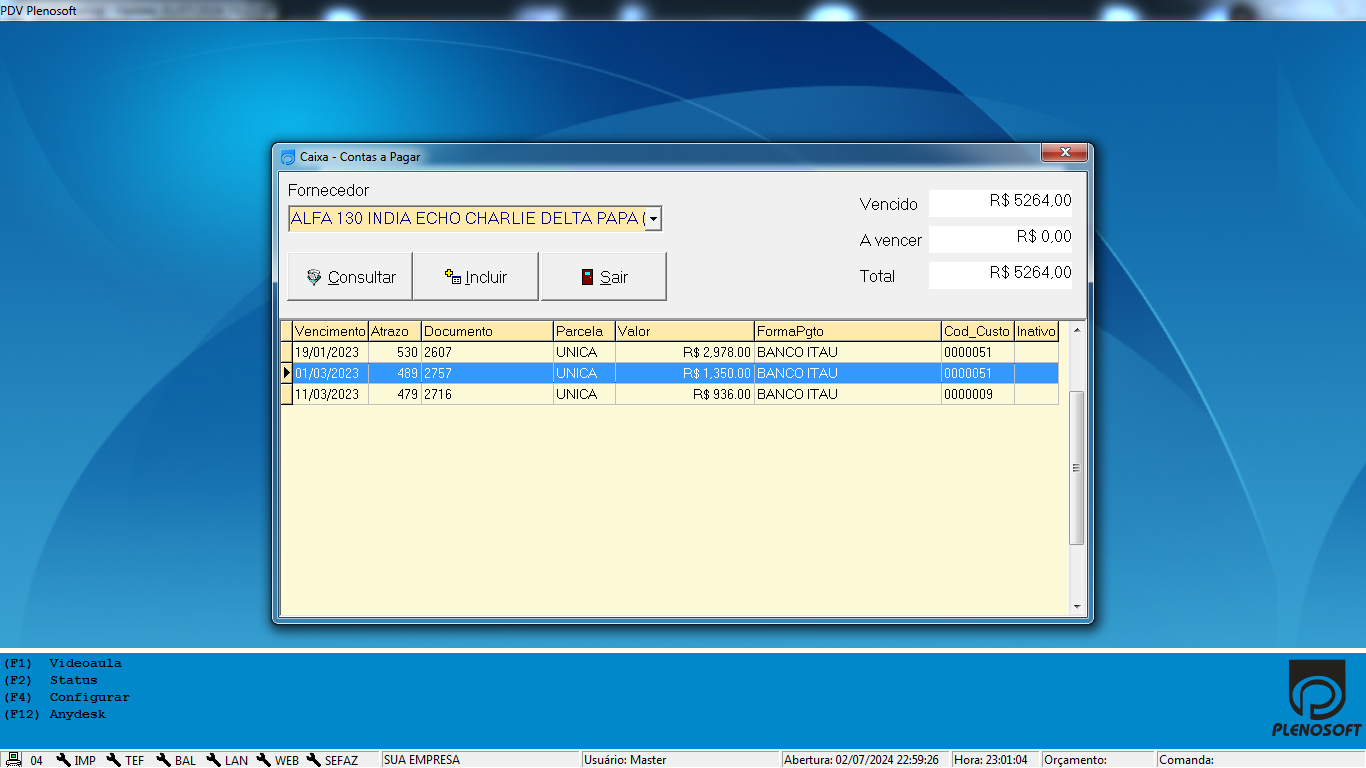Click the IMP wrench status icon
The height and width of the screenshot is (768, 1366).
click(x=64, y=760)
